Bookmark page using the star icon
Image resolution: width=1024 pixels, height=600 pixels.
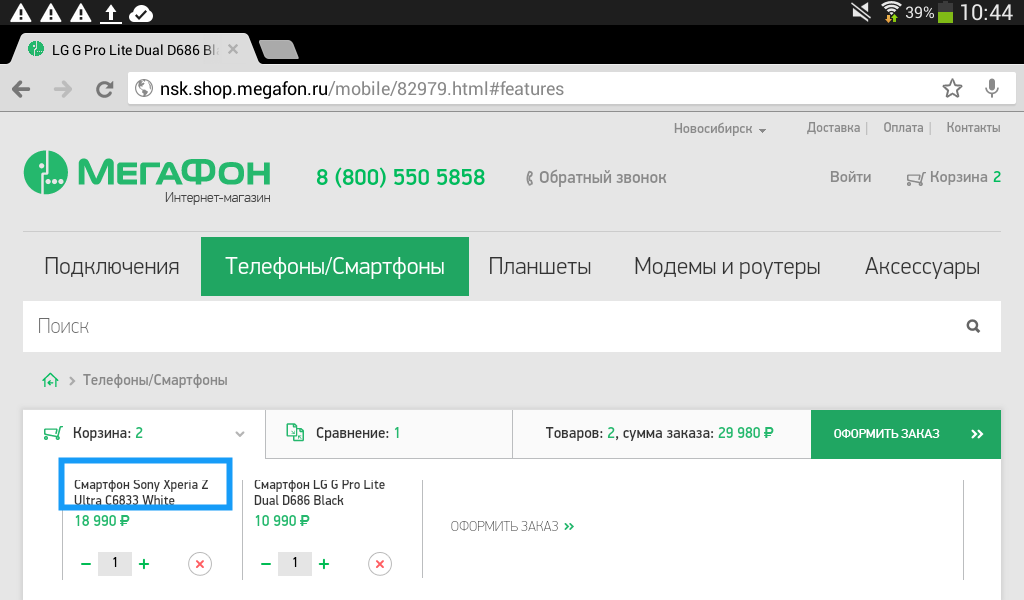coord(952,89)
